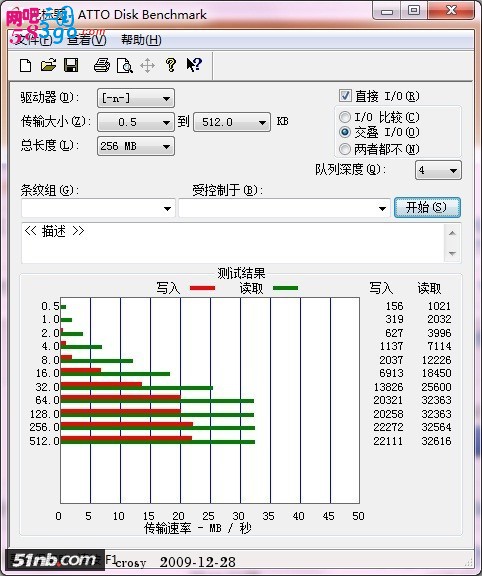Save results with the floppy disk icon
The image size is (482, 576).
coord(71,65)
